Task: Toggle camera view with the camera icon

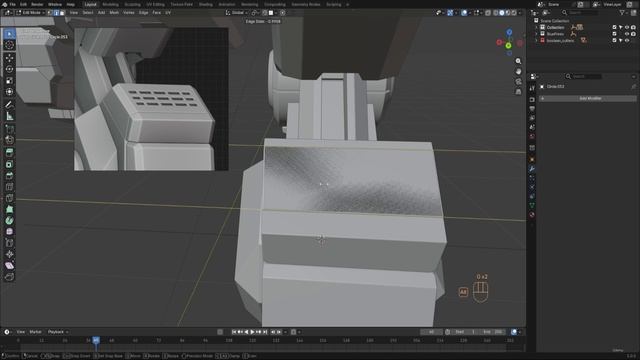Action: click(x=518, y=82)
